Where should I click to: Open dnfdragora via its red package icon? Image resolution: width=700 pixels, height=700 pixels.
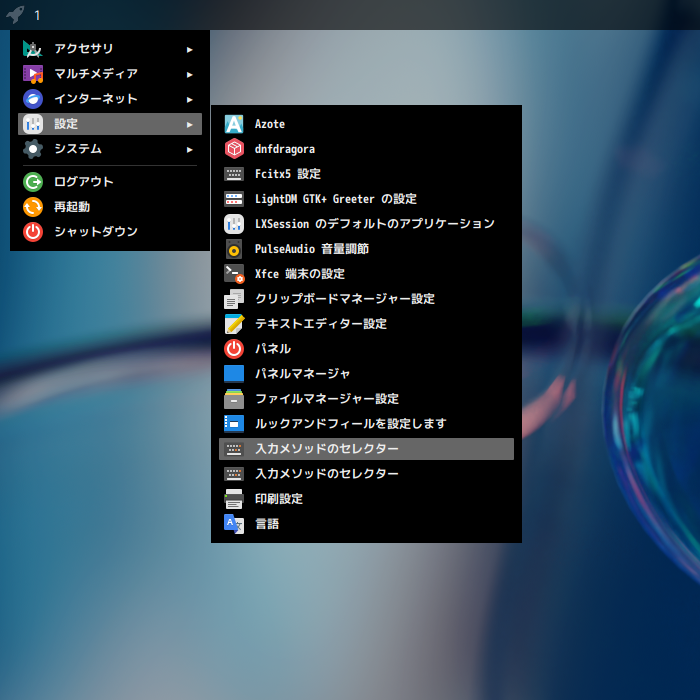234,149
